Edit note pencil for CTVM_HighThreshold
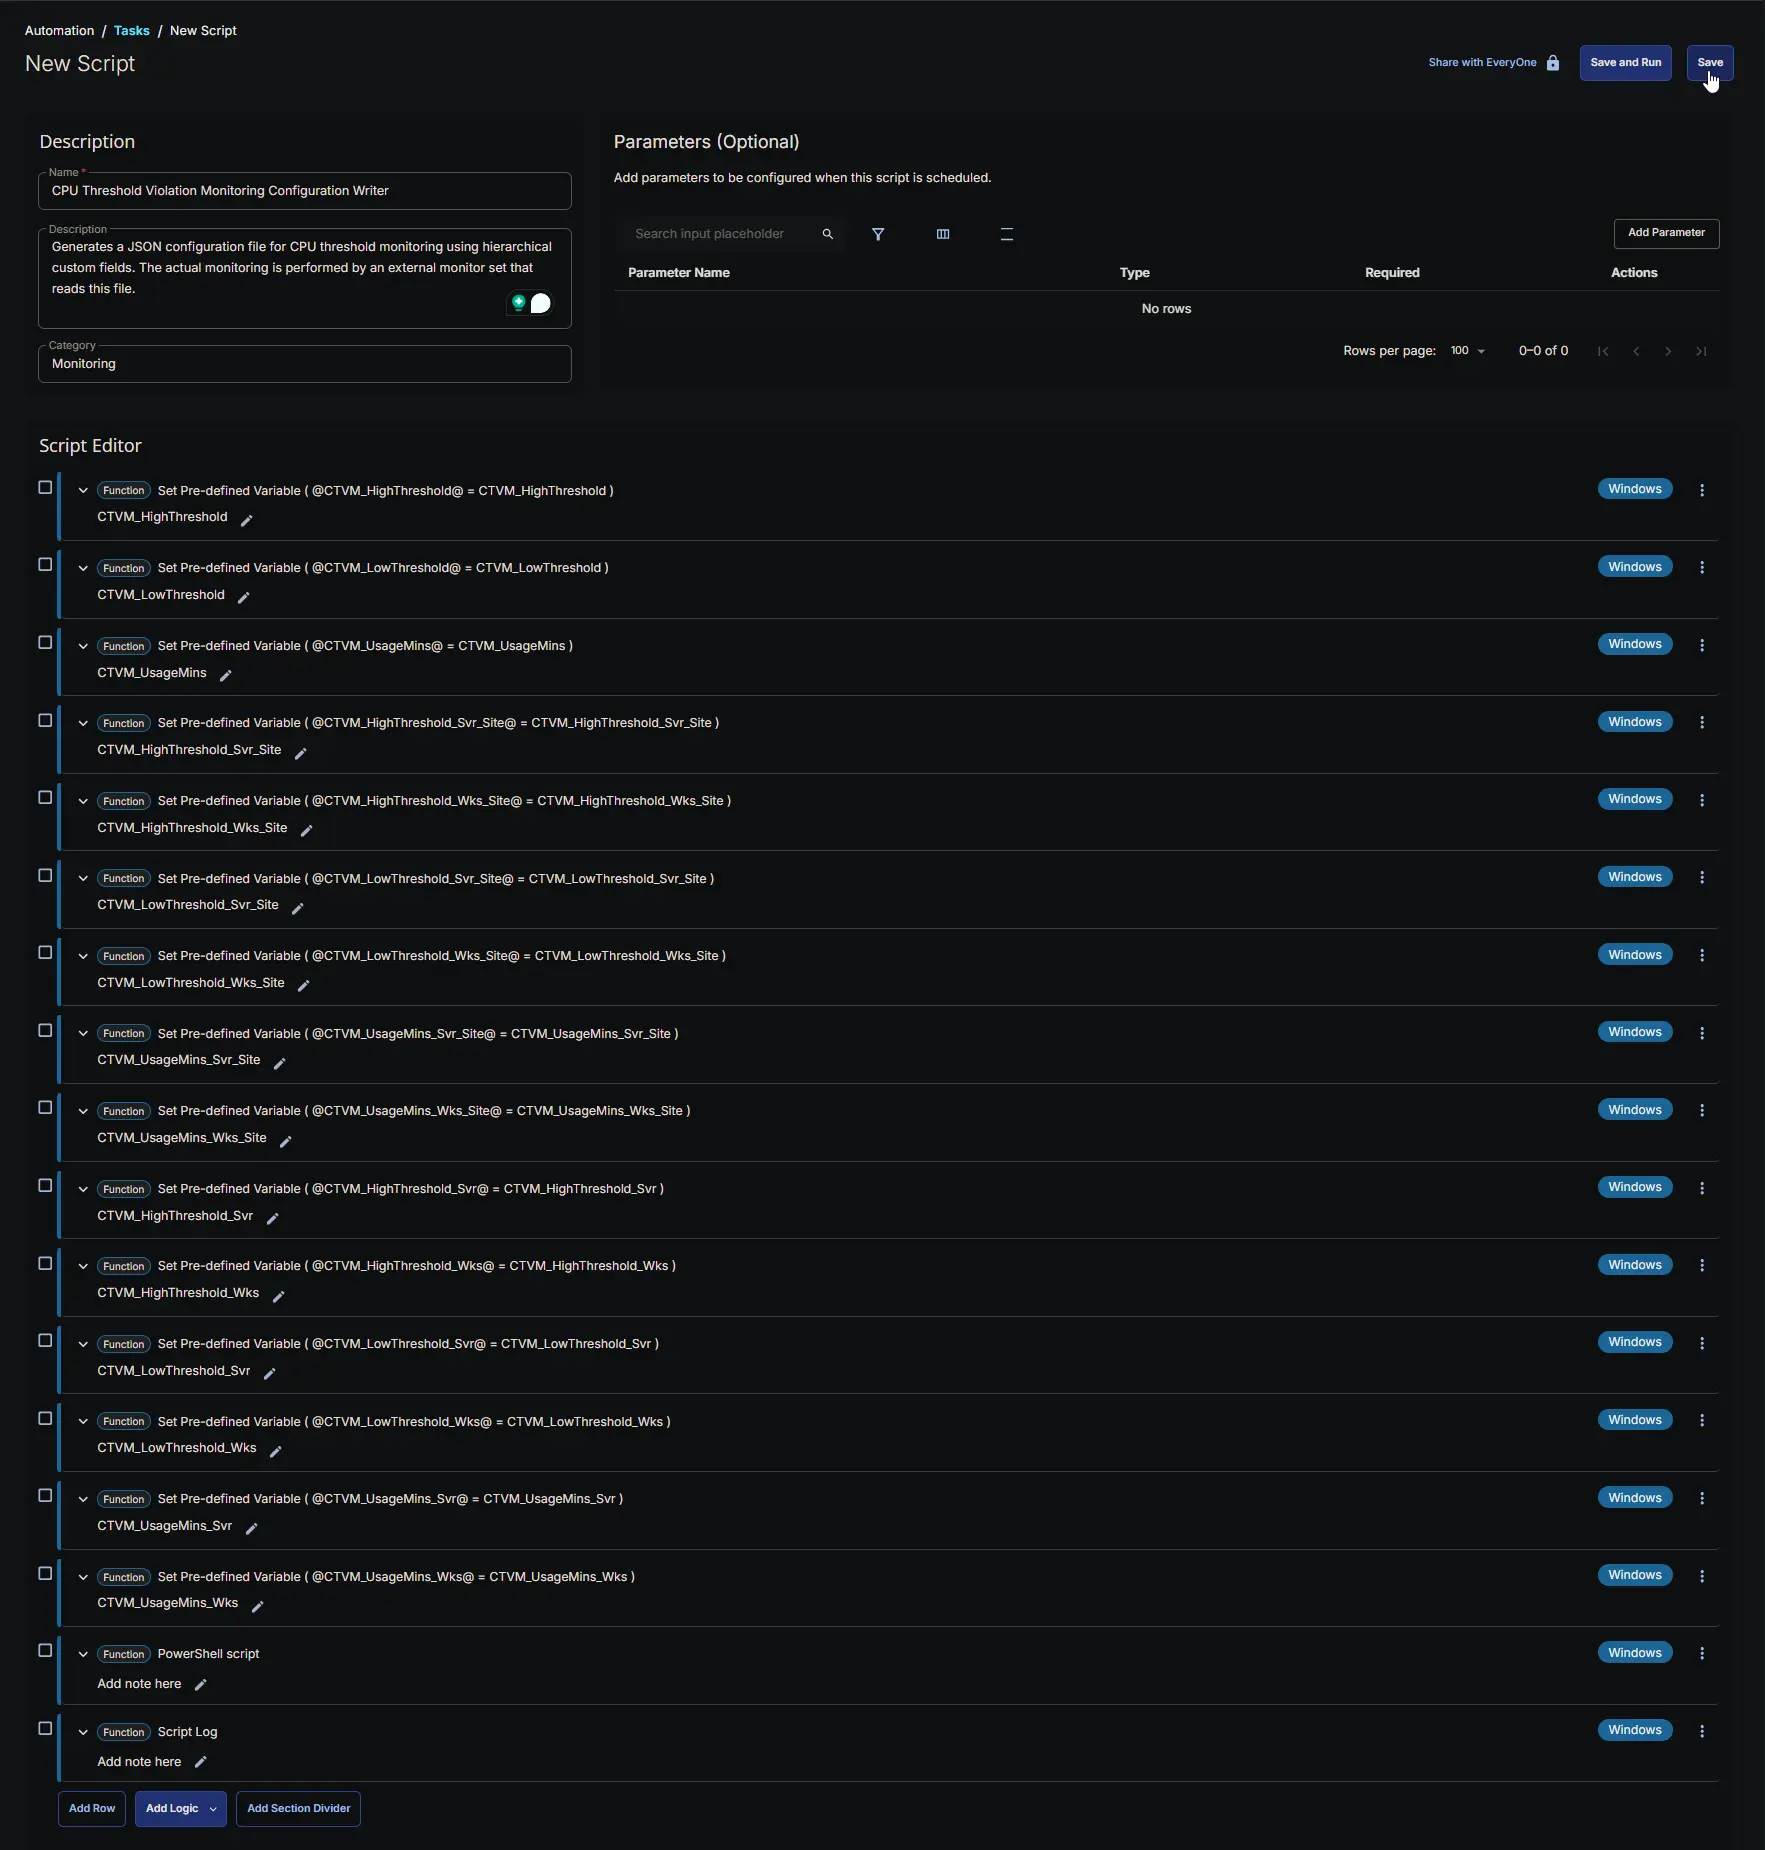Image resolution: width=1765 pixels, height=1850 pixels. click(x=247, y=520)
